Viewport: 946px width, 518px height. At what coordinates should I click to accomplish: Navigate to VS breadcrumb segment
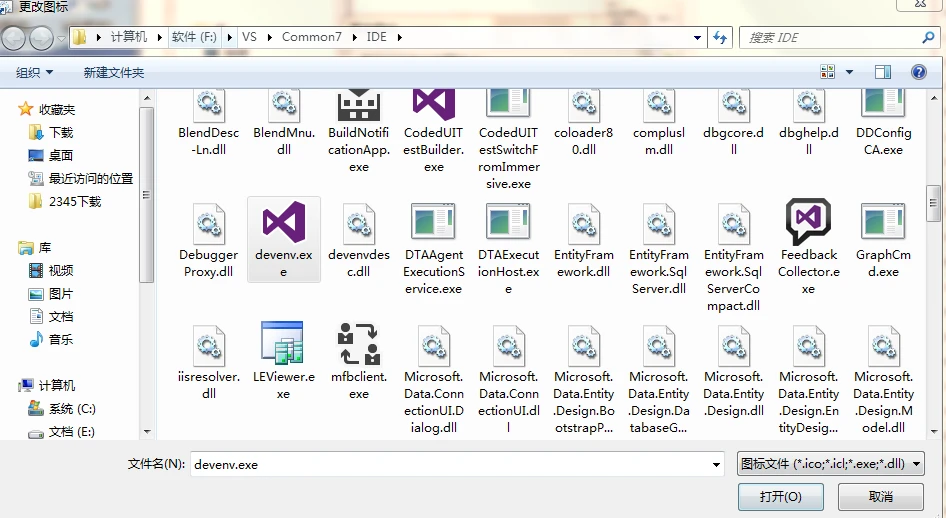pos(249,37)
